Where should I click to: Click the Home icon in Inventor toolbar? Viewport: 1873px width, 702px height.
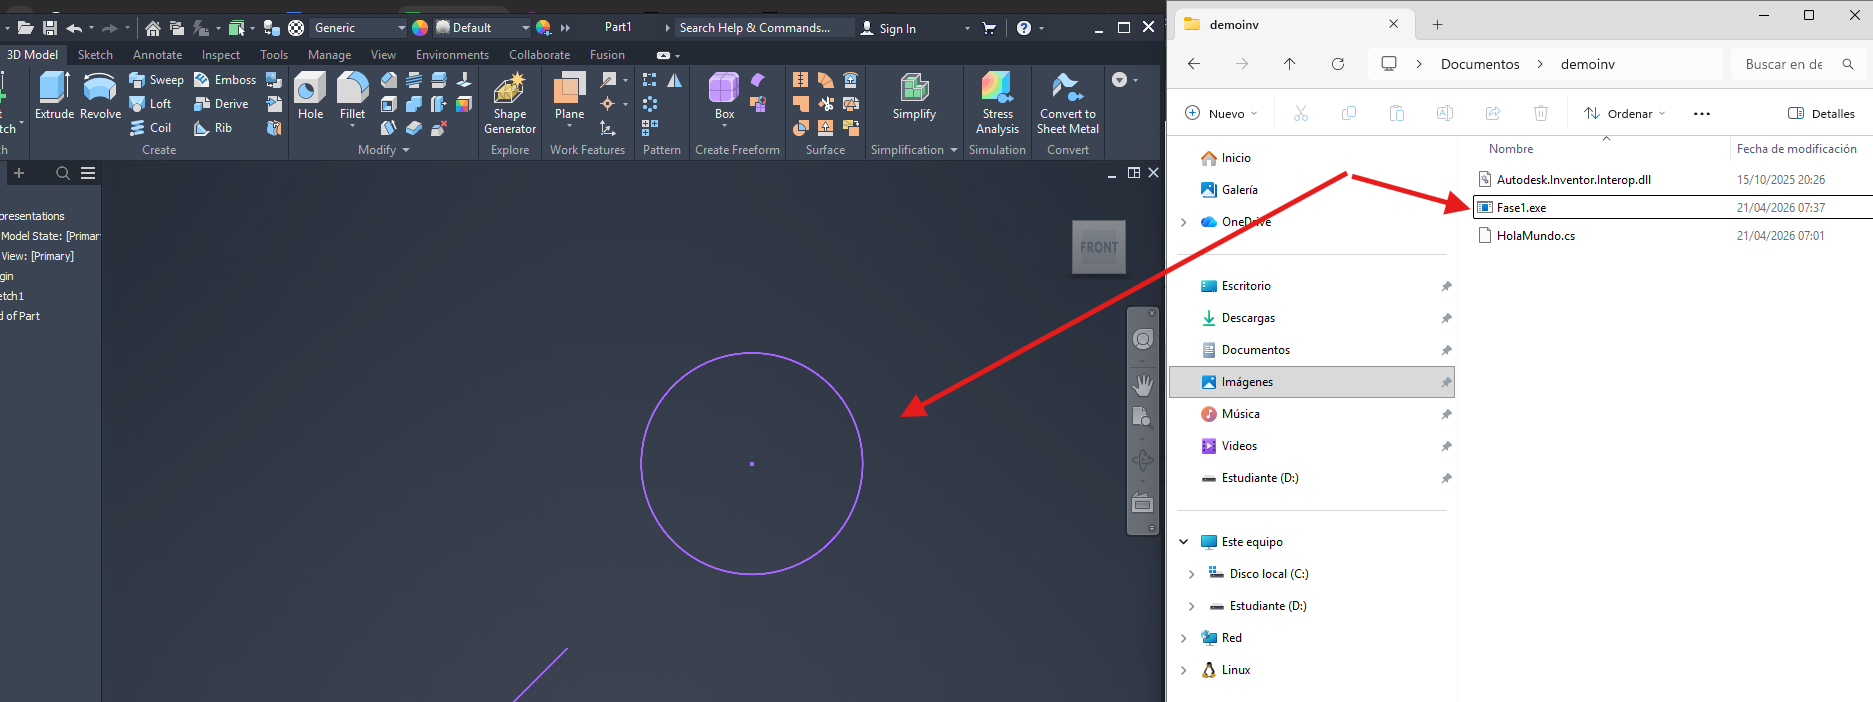(x=153, y=28)
